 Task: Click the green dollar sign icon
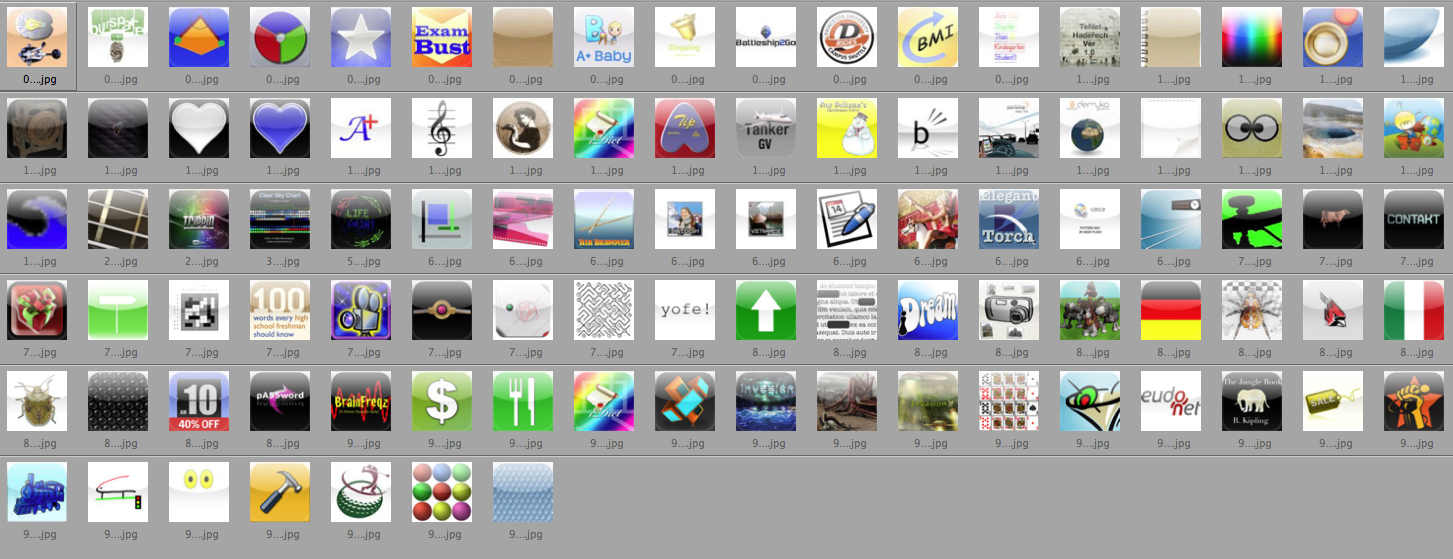click(x=442, y=401)
